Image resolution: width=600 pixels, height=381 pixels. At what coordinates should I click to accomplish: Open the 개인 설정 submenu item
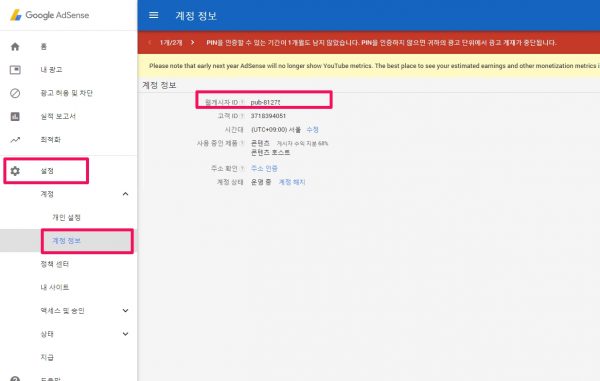pos(67,217)
